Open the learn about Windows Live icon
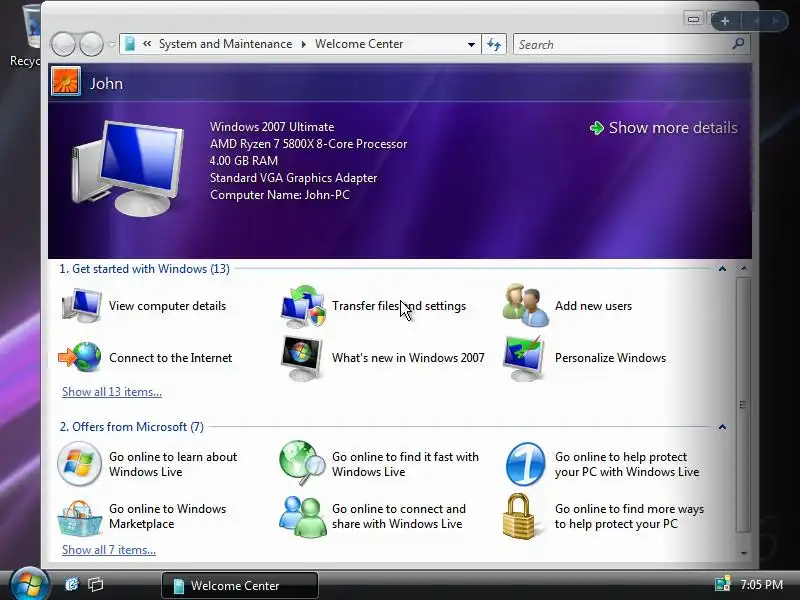The height and width of the screenshot is (600, 800). tap(79, 464)
